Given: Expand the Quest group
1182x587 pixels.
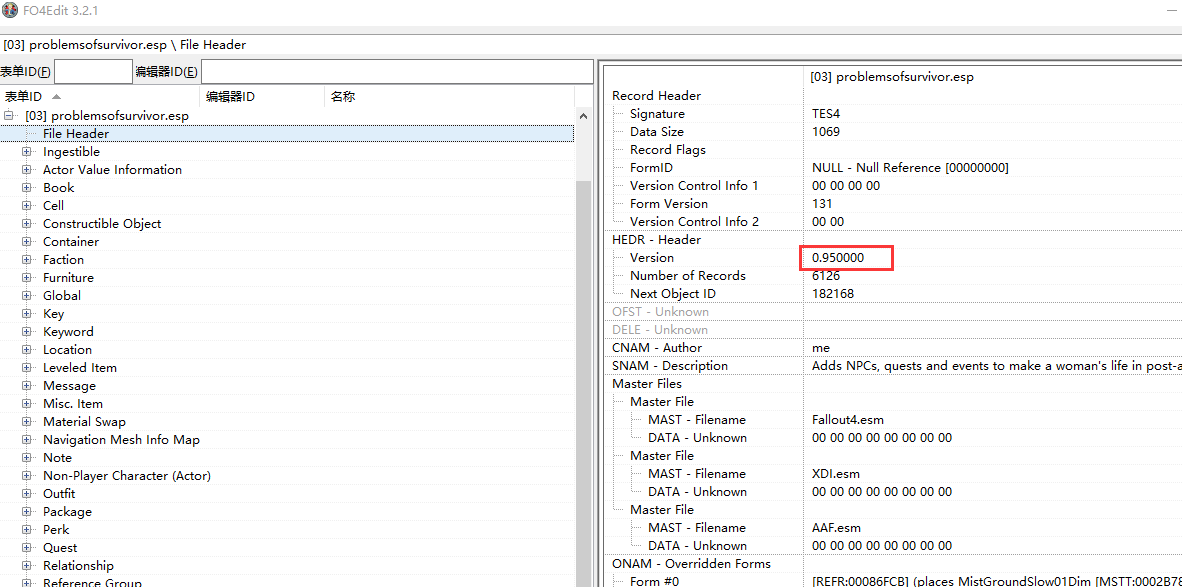Looking at the screenshot, I should 27,548.
